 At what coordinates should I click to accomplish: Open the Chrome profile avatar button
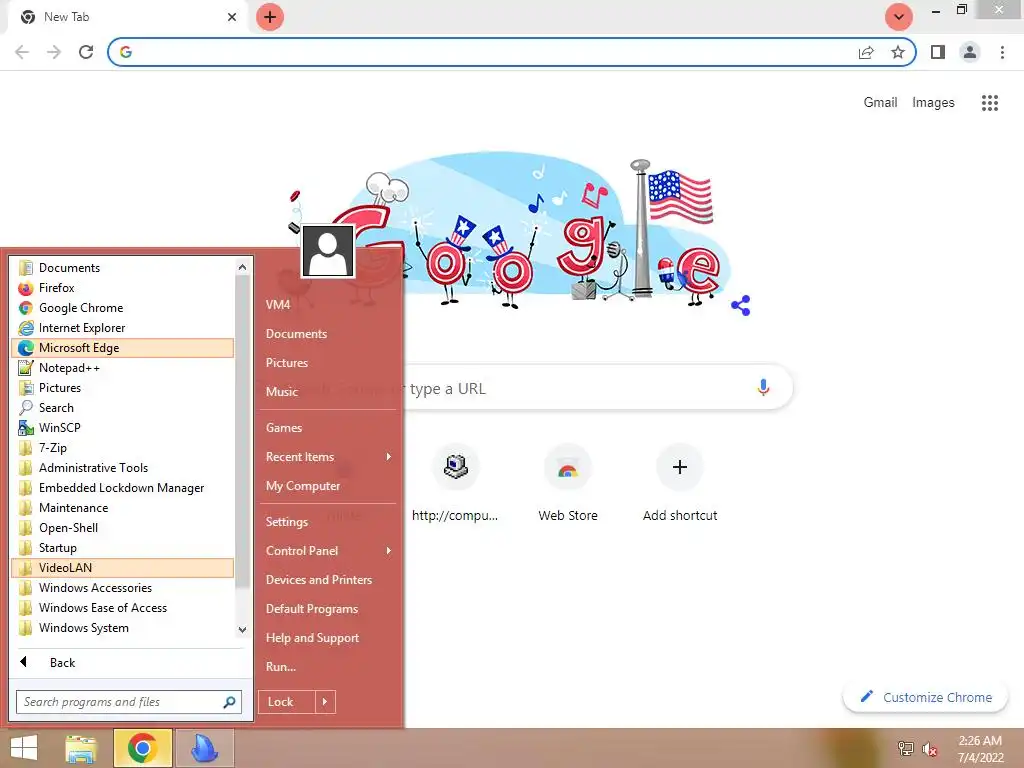970,52
